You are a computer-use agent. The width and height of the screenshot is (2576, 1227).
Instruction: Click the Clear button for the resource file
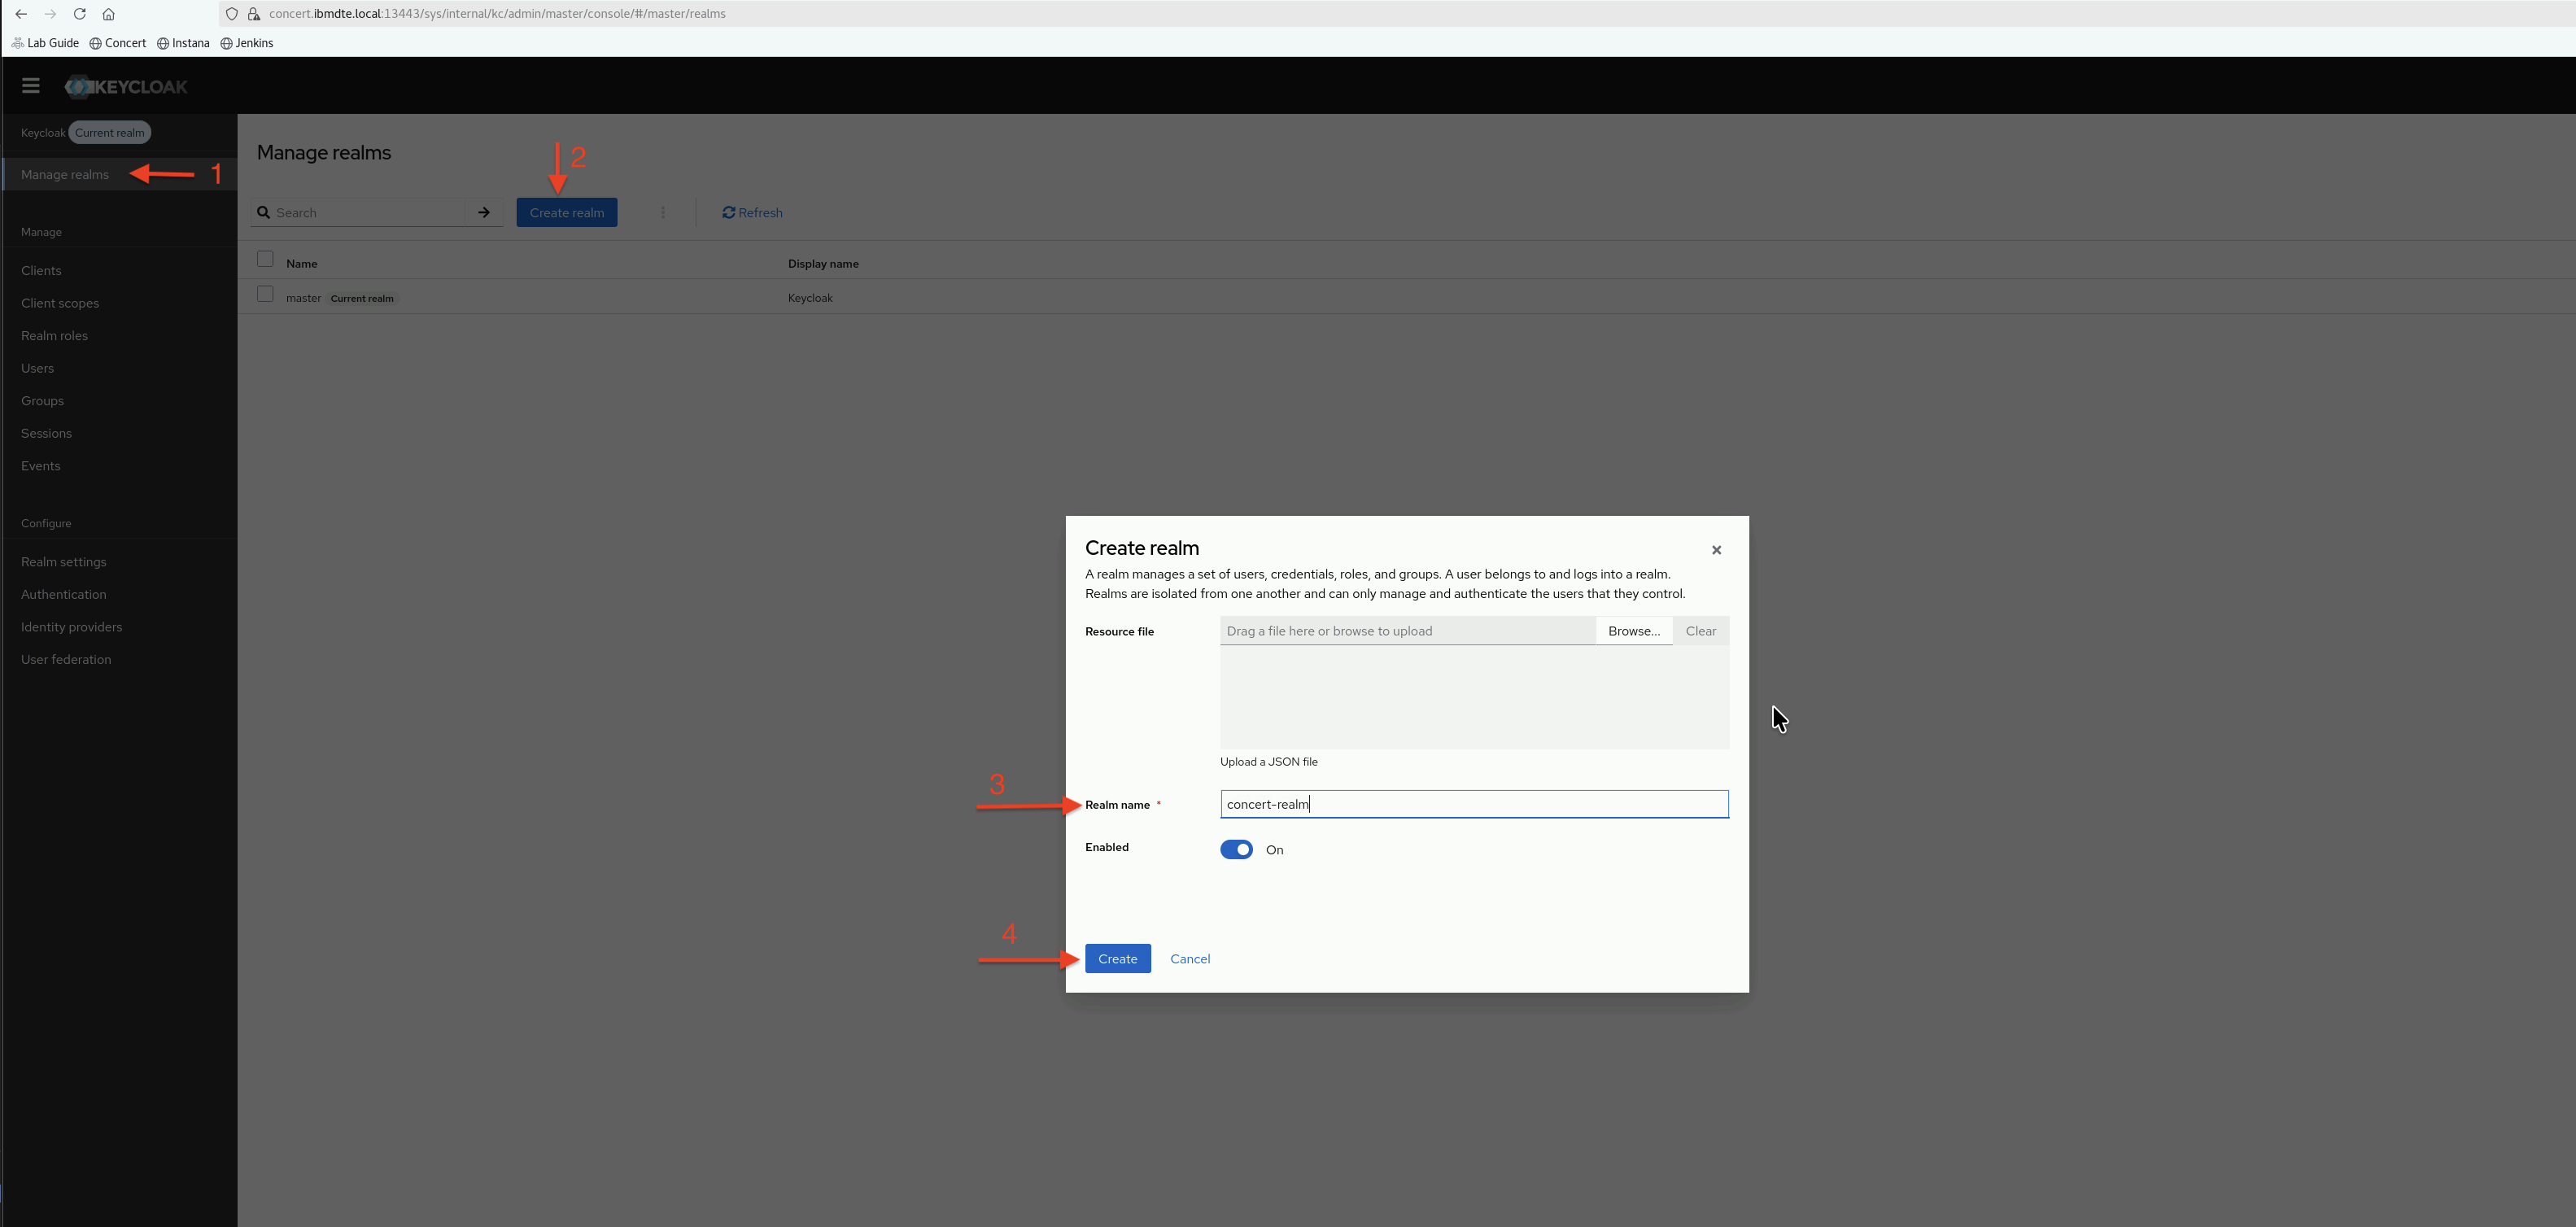click(x=1700, y=631)
